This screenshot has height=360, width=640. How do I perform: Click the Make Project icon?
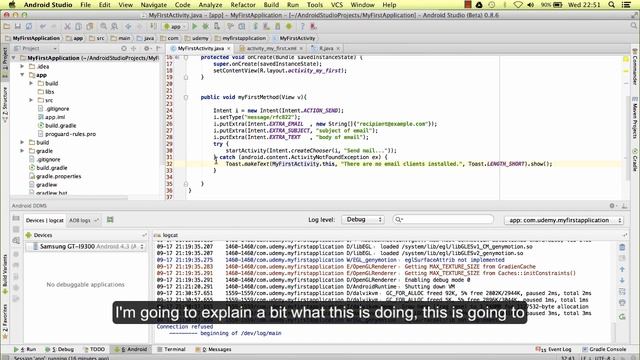[x=153, y=27]
